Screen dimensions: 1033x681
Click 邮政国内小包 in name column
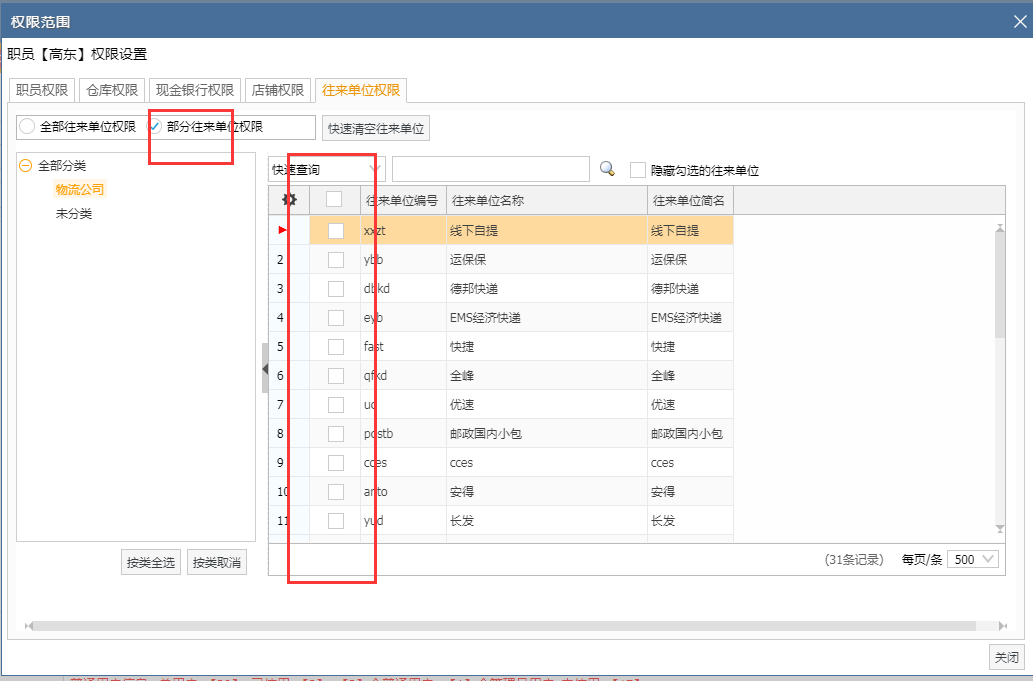[486, 433]
